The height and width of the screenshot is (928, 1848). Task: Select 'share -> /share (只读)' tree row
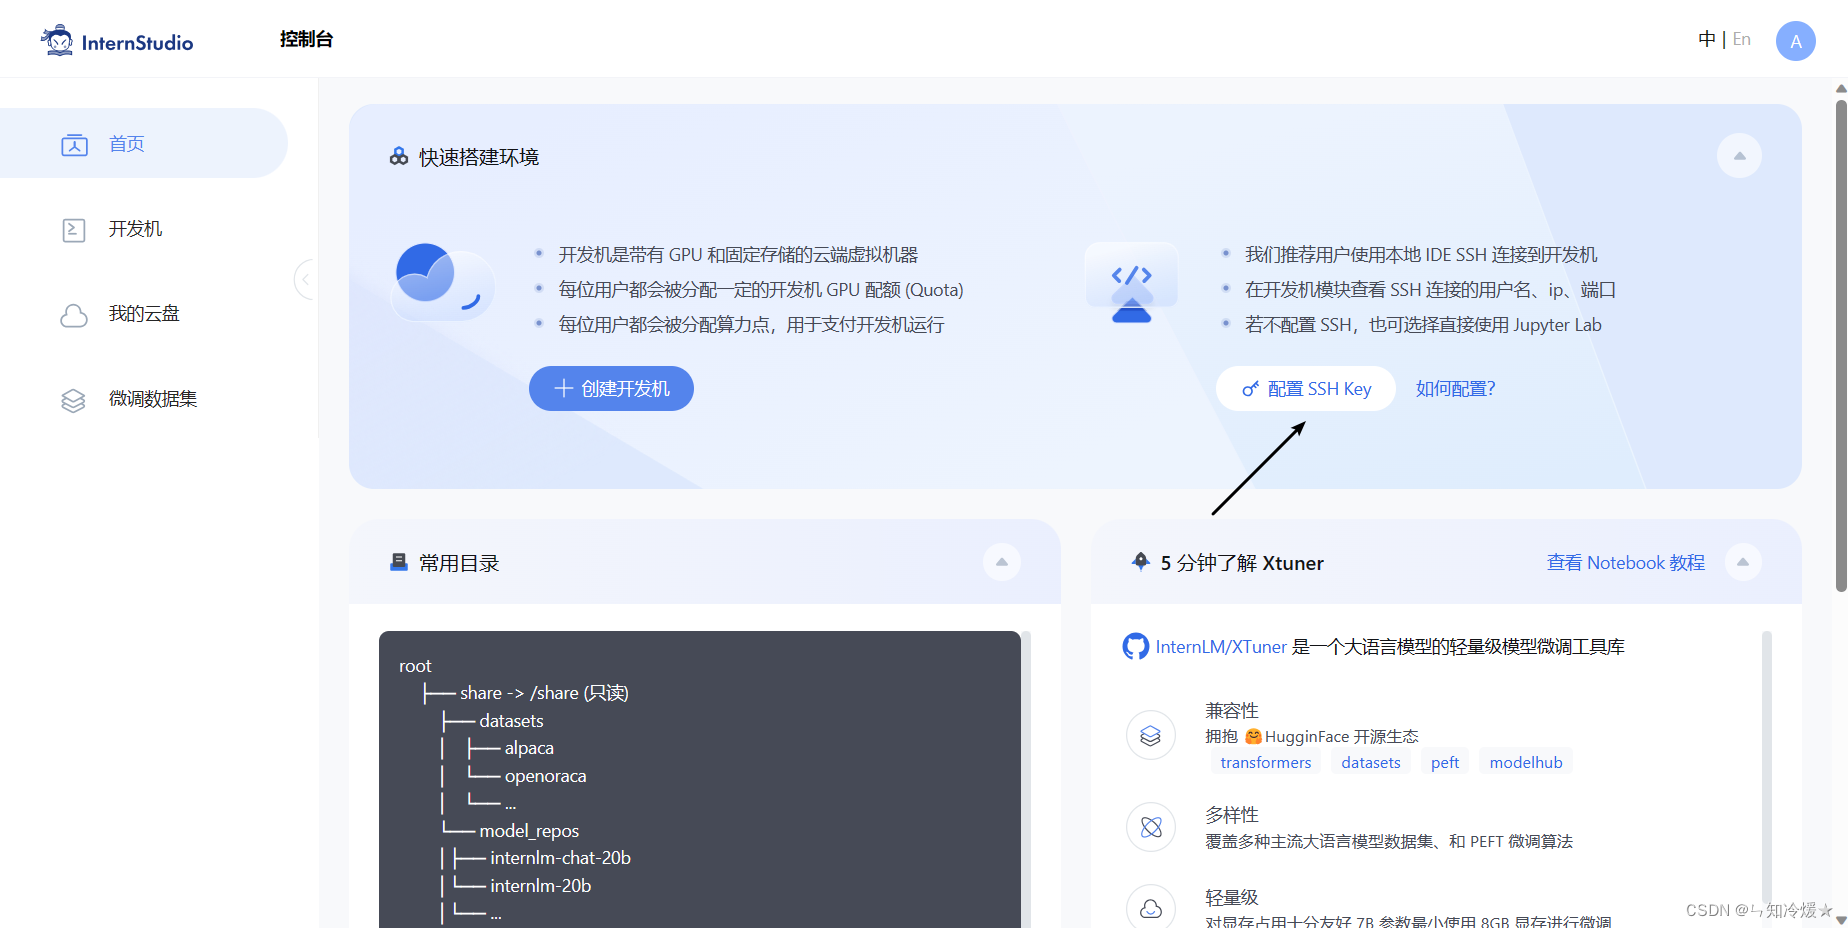coord(544,693)
